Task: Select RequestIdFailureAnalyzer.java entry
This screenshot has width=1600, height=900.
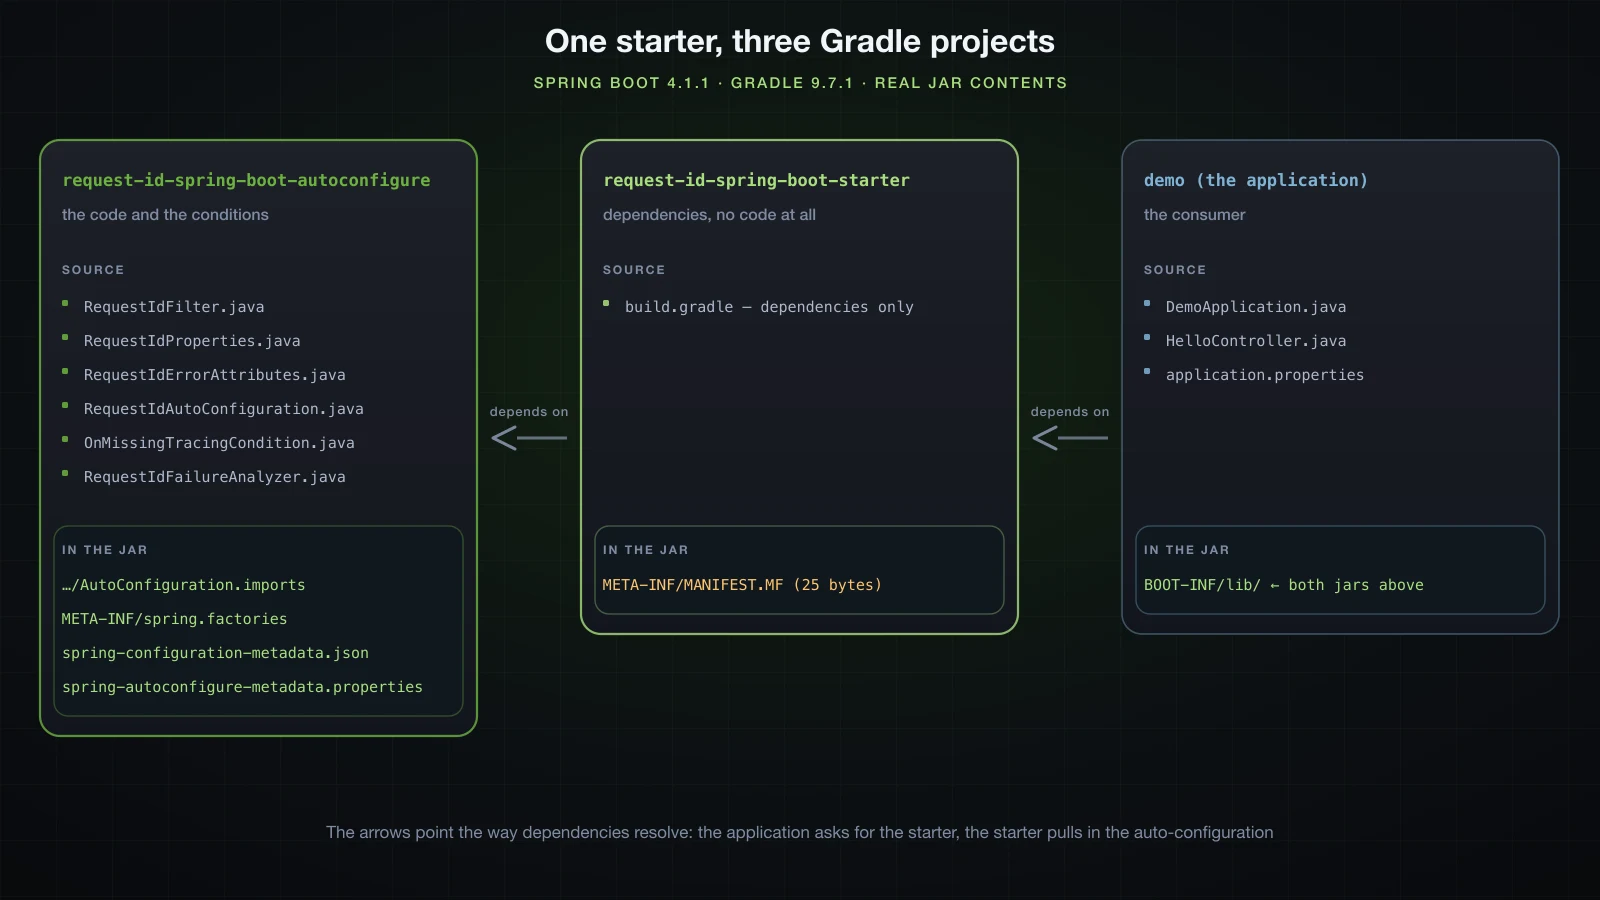Action: 215,477
